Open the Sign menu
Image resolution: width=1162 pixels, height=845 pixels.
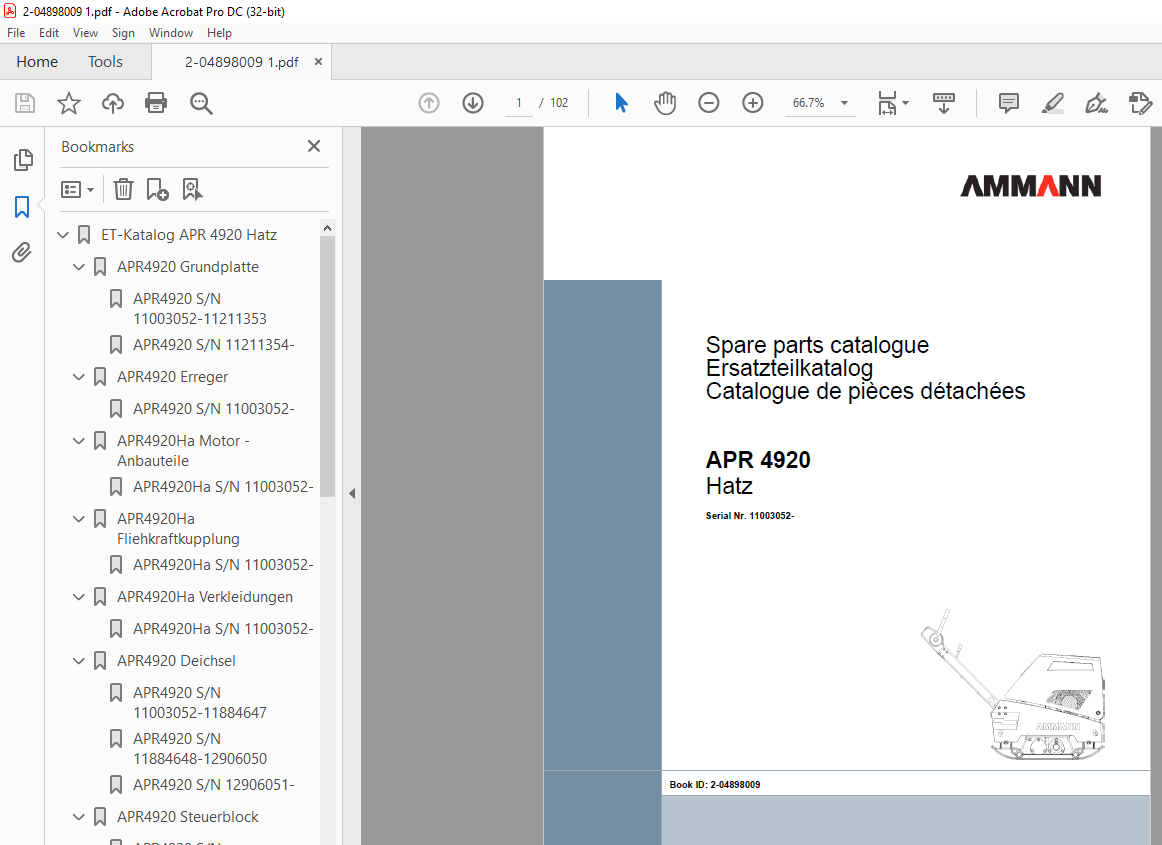[123, 33]
